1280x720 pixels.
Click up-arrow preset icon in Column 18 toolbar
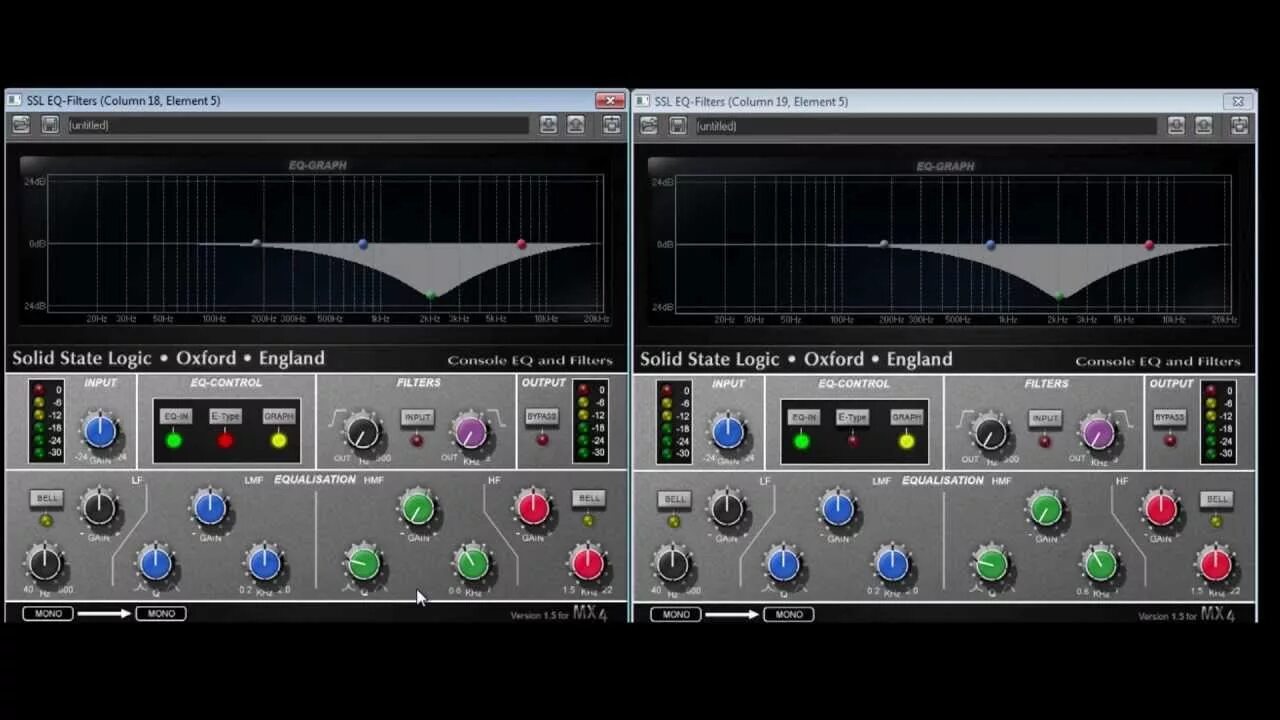(x=576, y=124)
